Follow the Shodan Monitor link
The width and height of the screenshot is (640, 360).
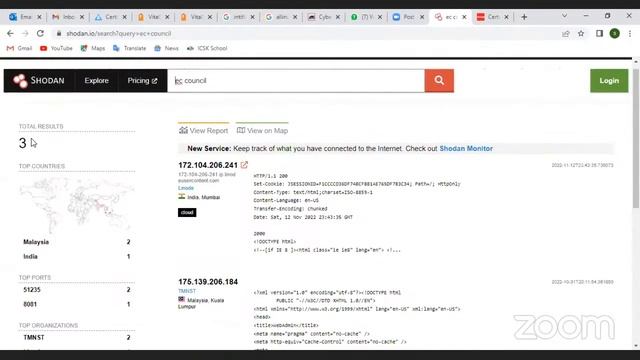(466, 149)
